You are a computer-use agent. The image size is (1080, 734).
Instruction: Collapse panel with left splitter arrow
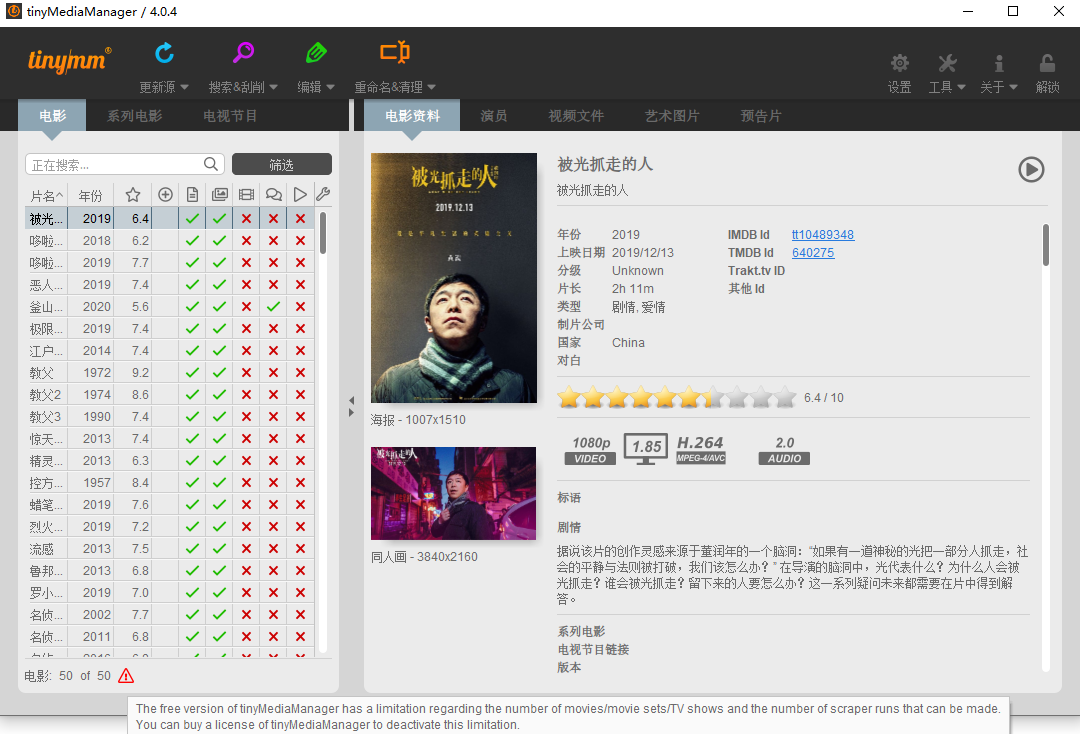(351, 401)
